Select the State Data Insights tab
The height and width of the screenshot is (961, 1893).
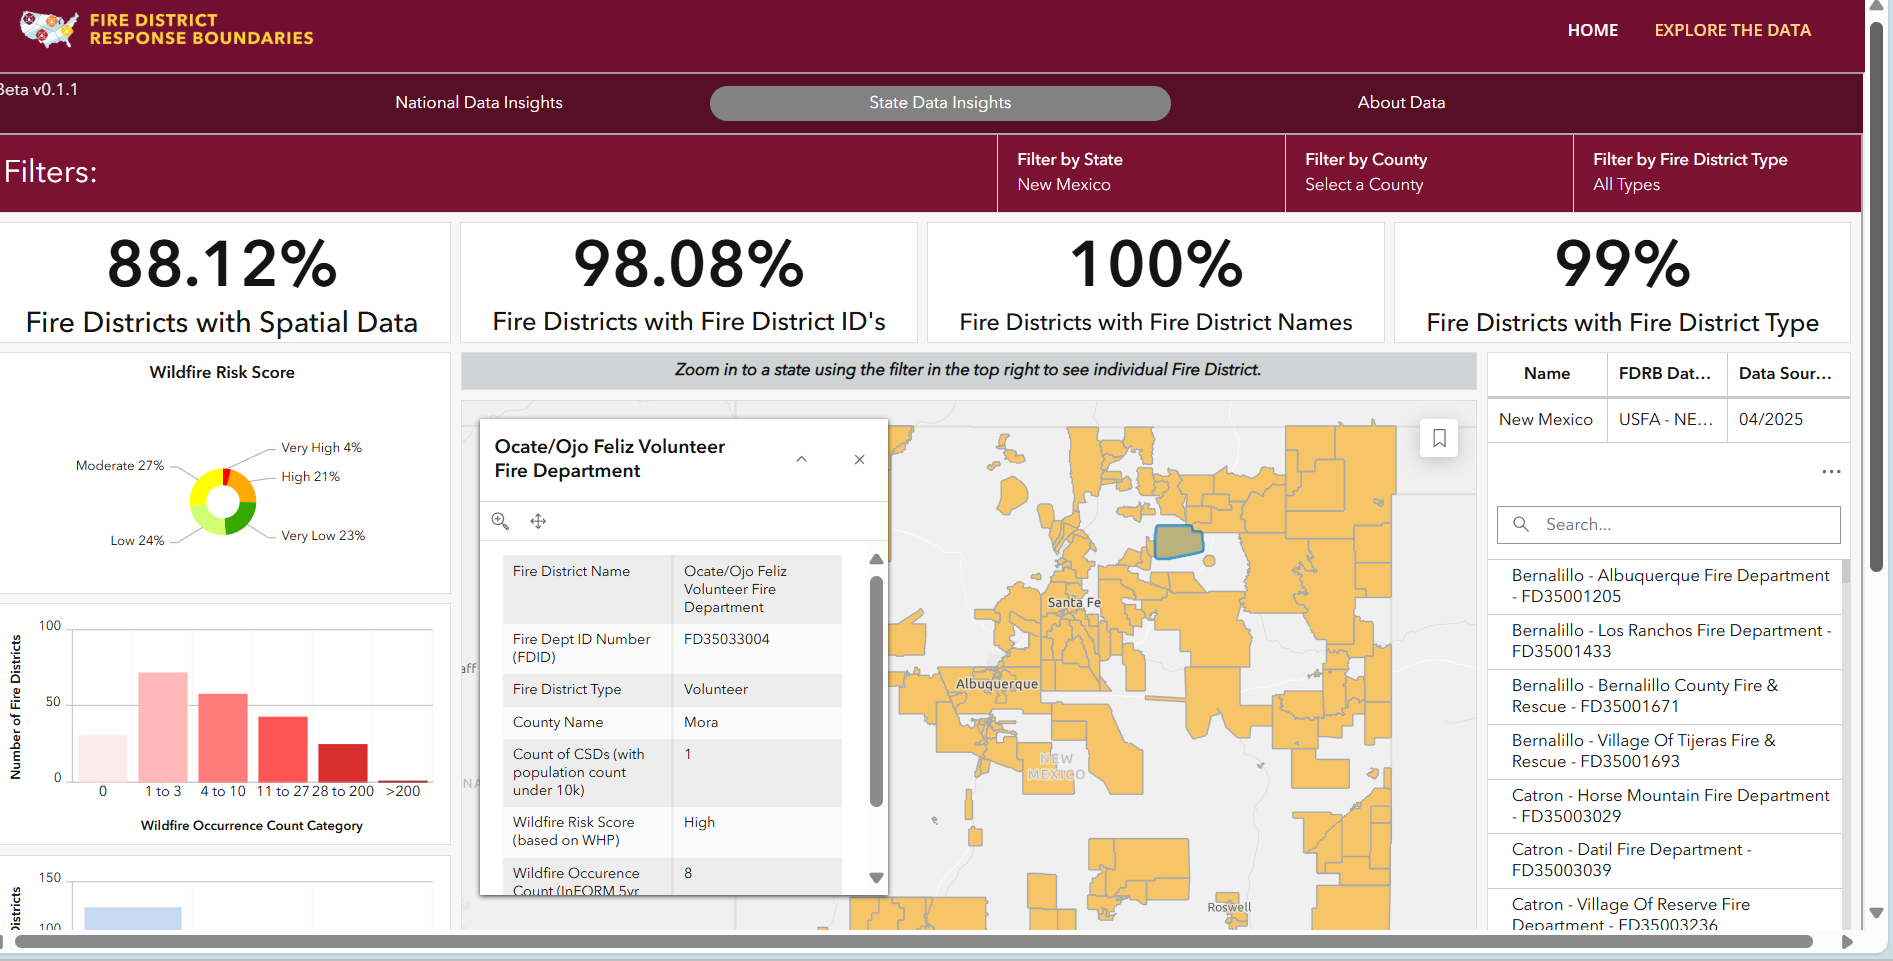940,102
